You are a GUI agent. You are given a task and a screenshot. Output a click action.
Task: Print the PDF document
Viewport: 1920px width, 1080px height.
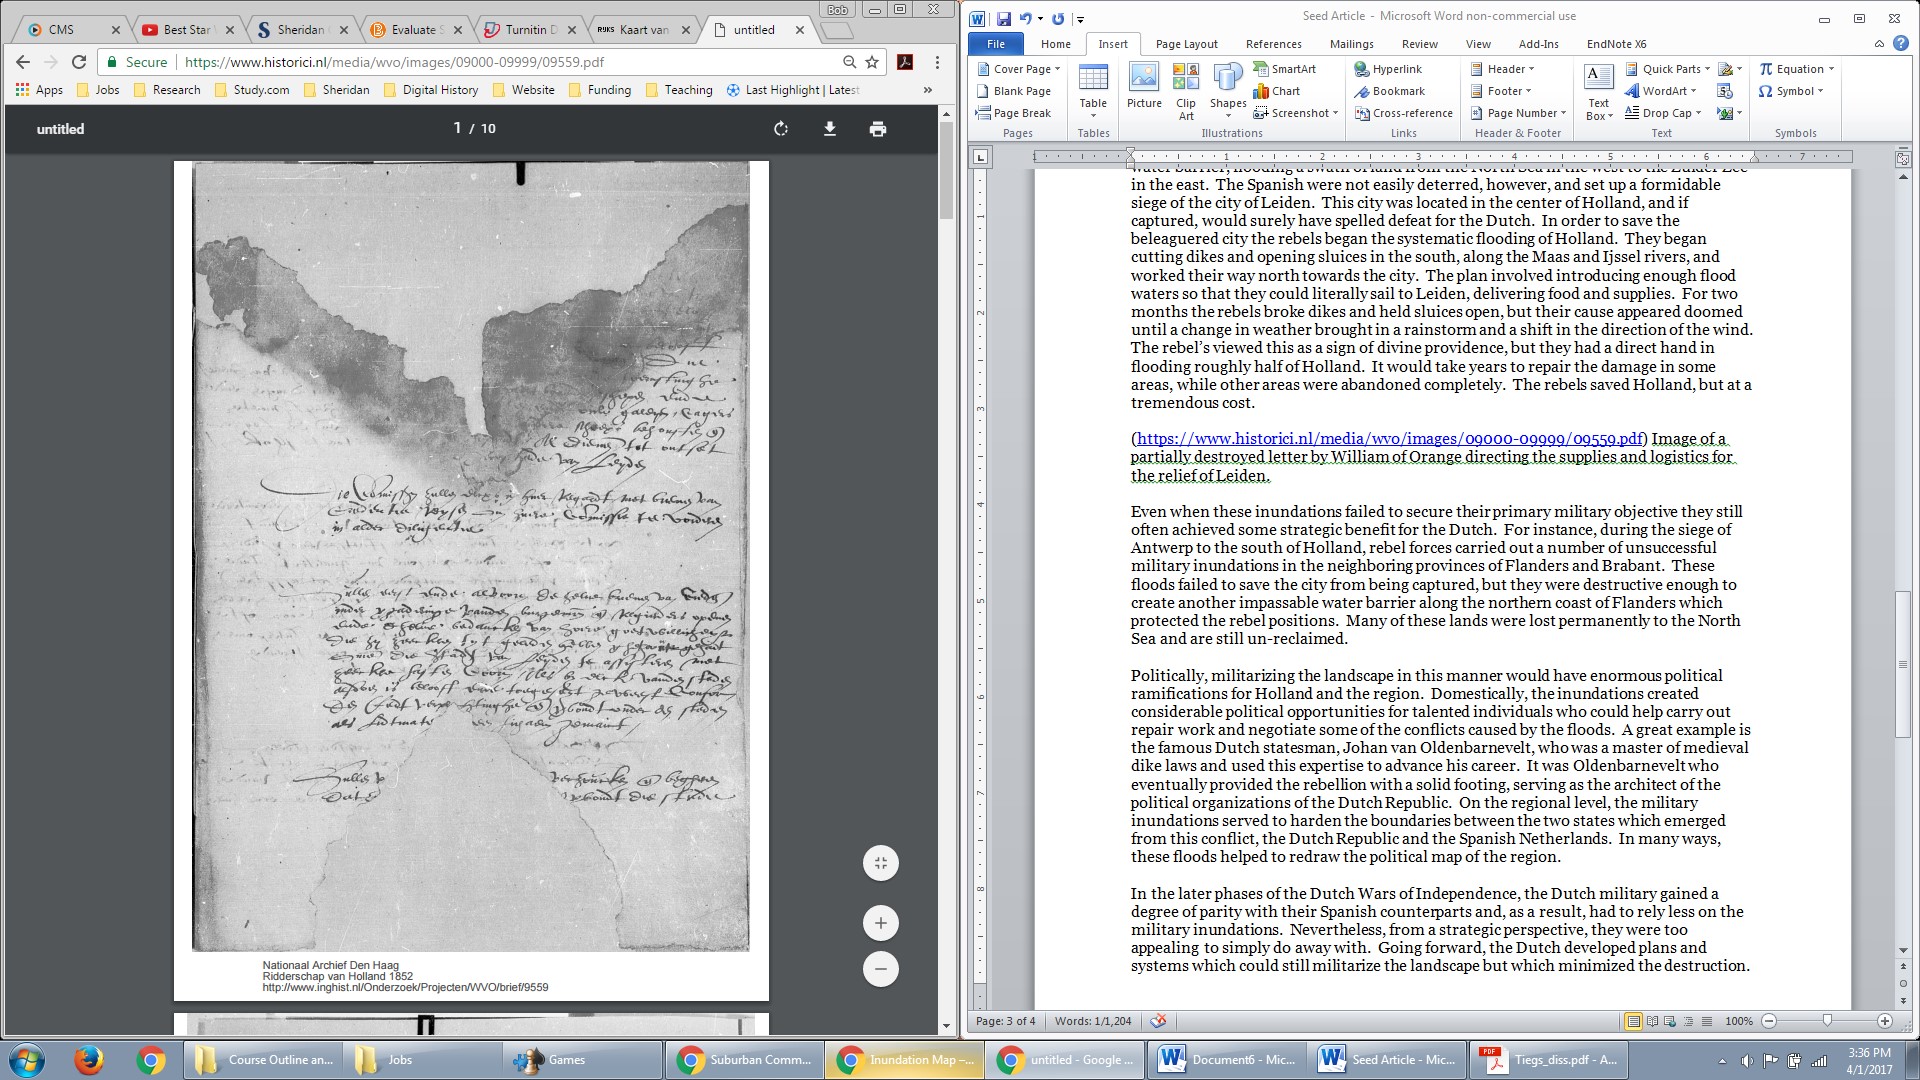[877, 129]
